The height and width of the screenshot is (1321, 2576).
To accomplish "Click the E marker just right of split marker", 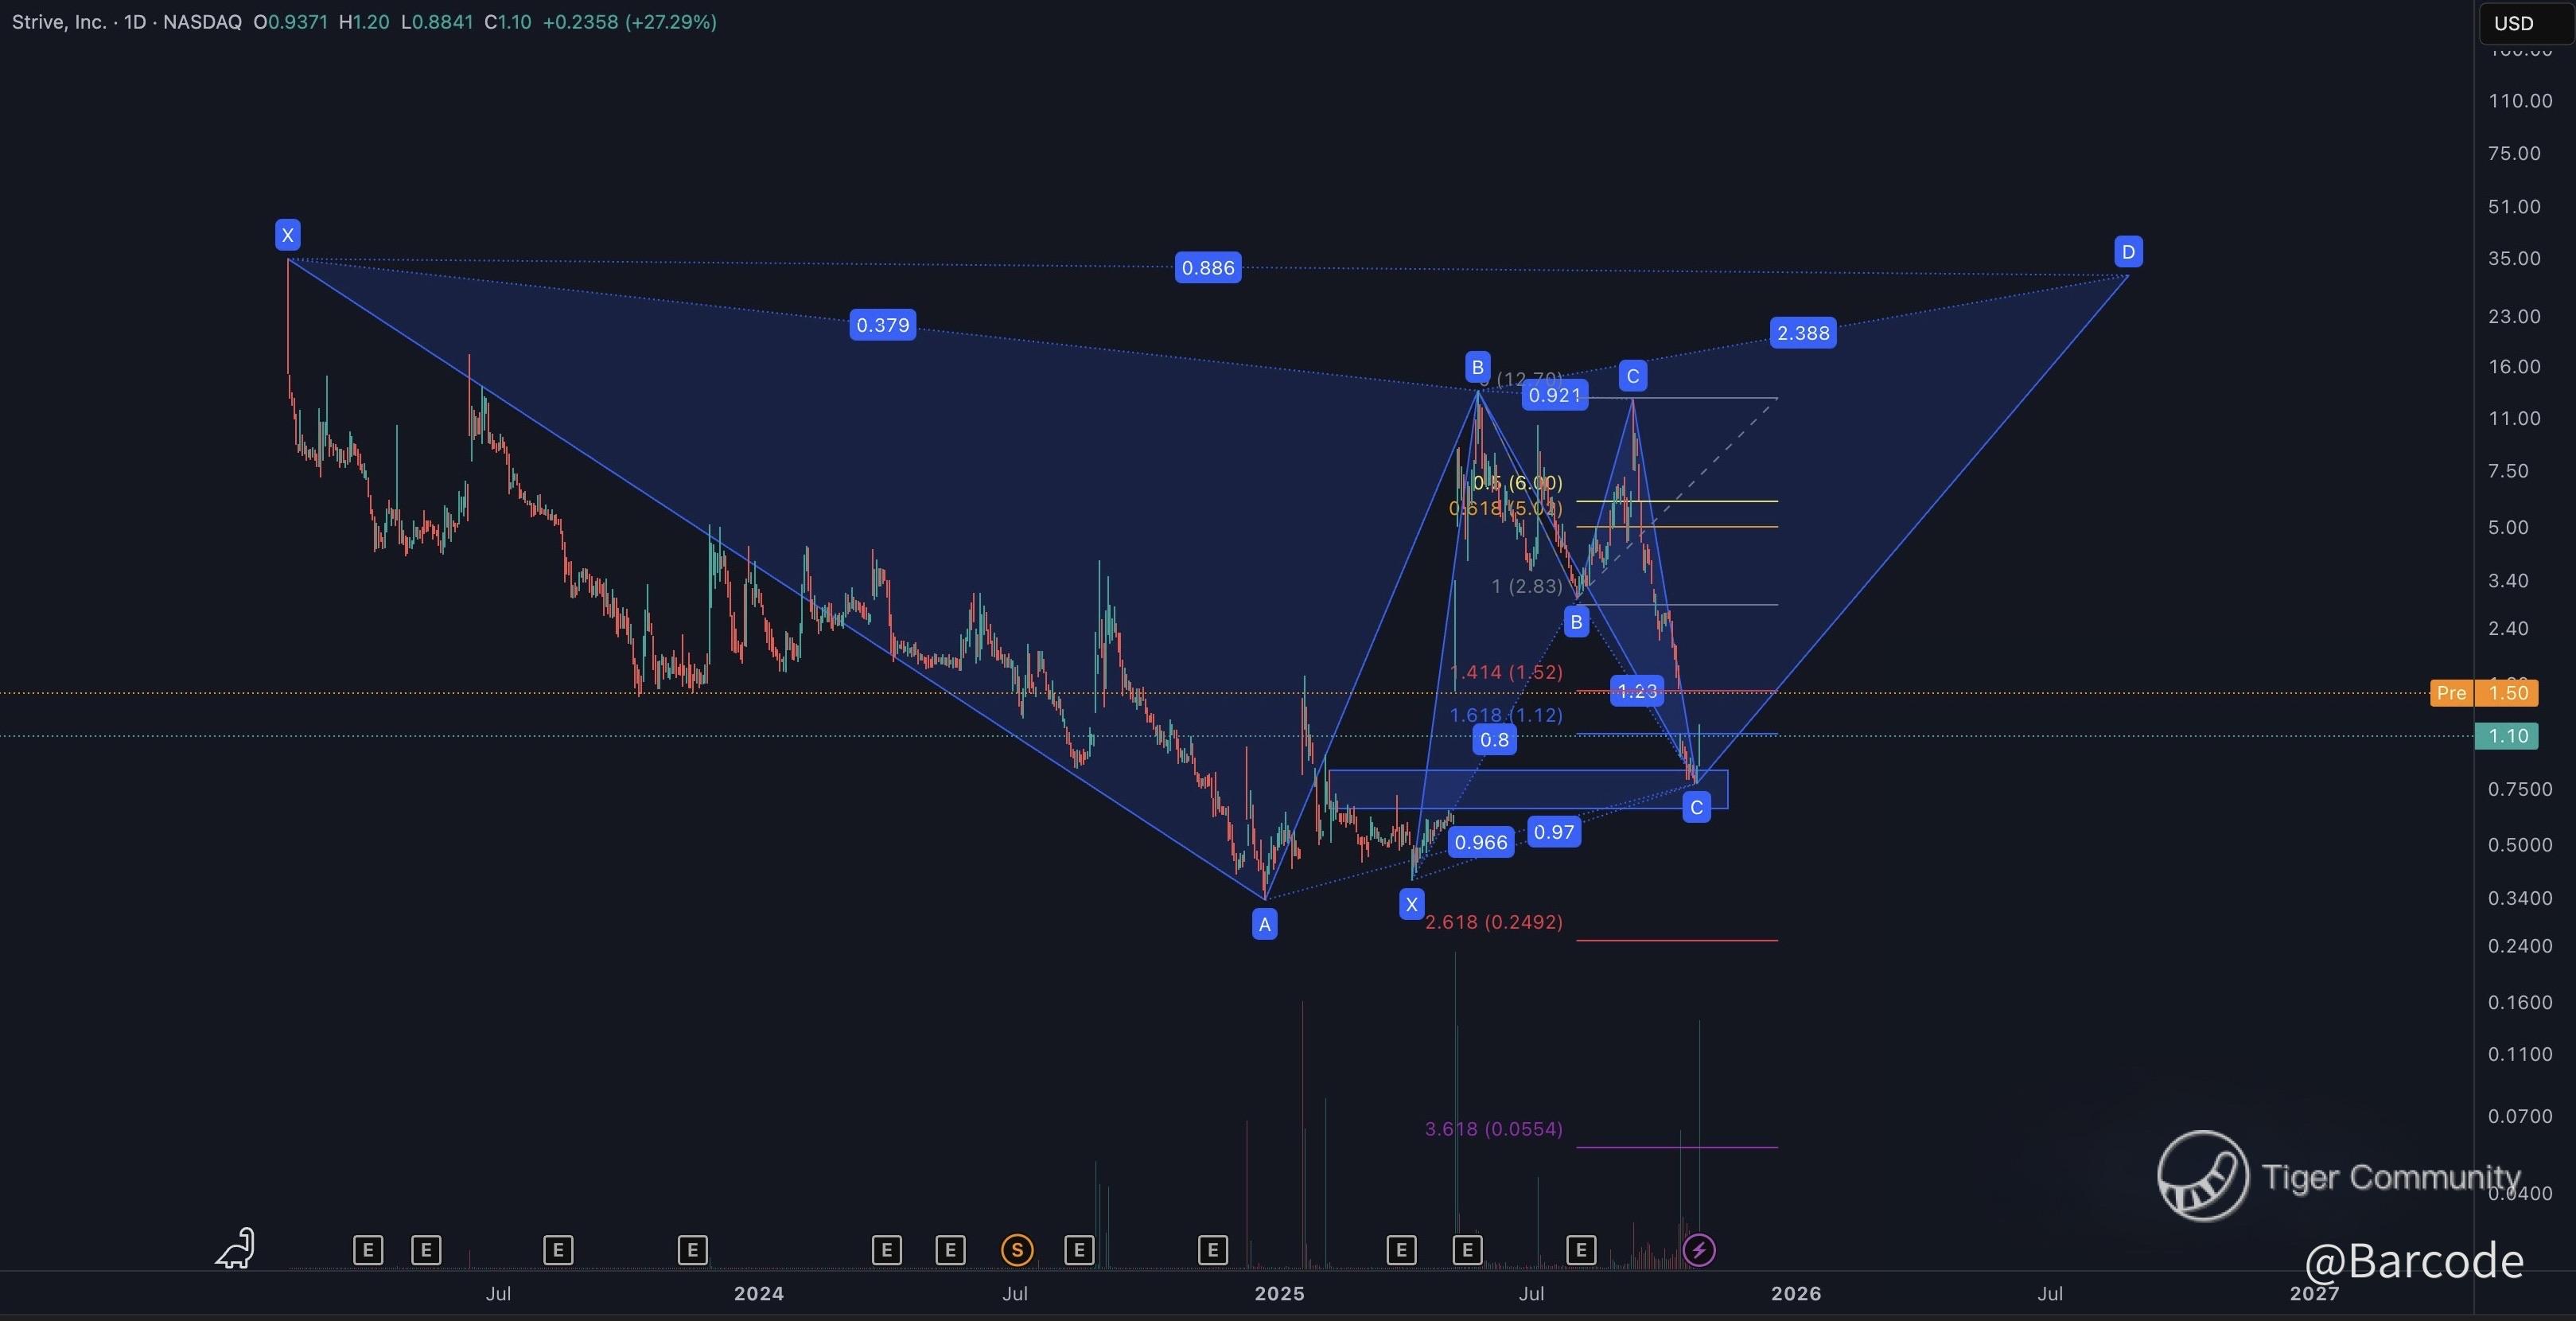I will (1079, 1249).
